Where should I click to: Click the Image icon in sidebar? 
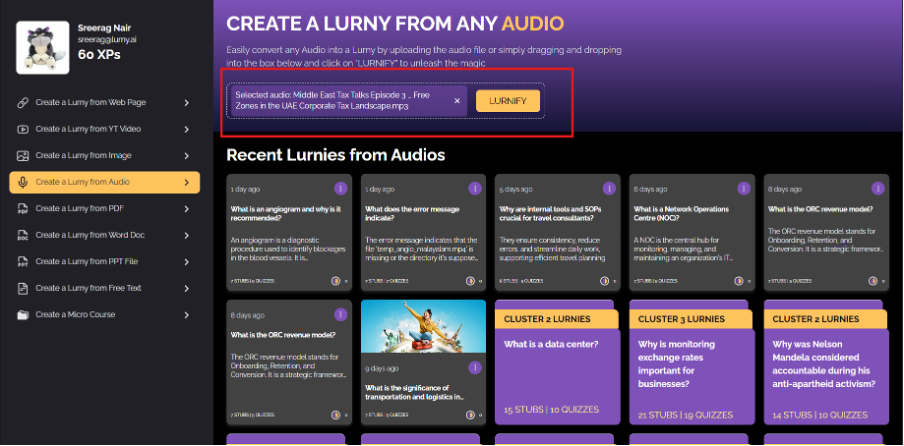coord(22,156)
